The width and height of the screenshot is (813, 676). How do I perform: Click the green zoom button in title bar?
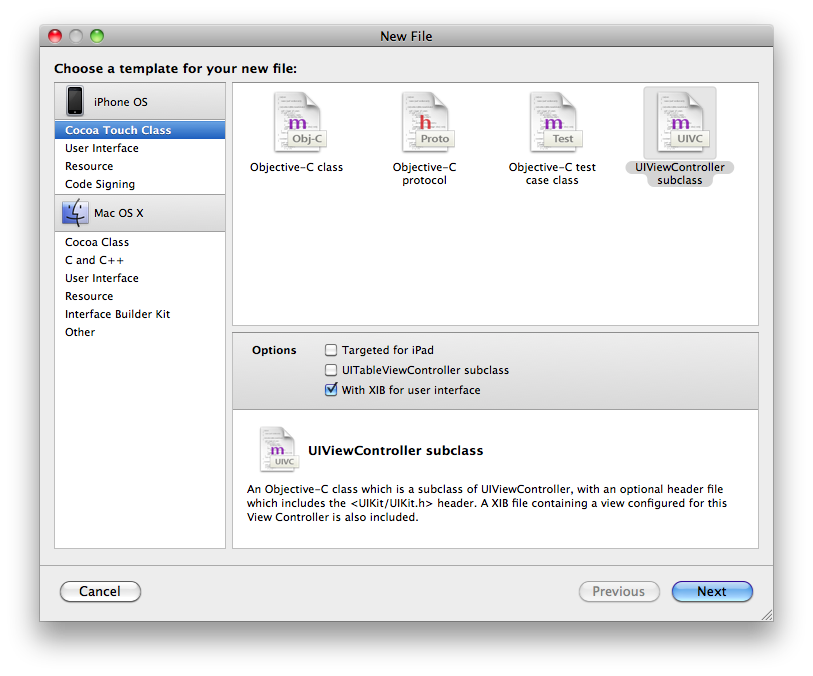(x=97, y=36)
